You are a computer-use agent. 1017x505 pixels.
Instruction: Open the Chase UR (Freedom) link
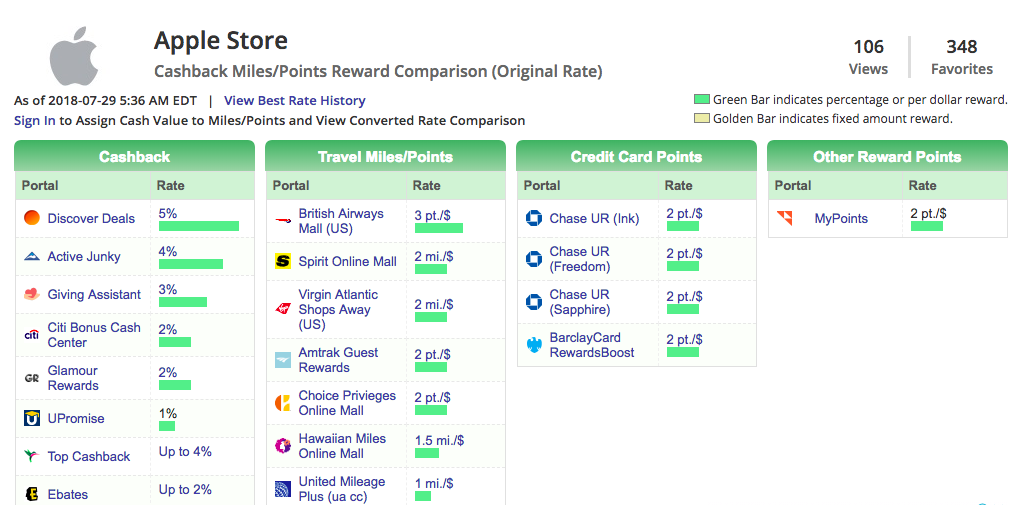point(579,259)
